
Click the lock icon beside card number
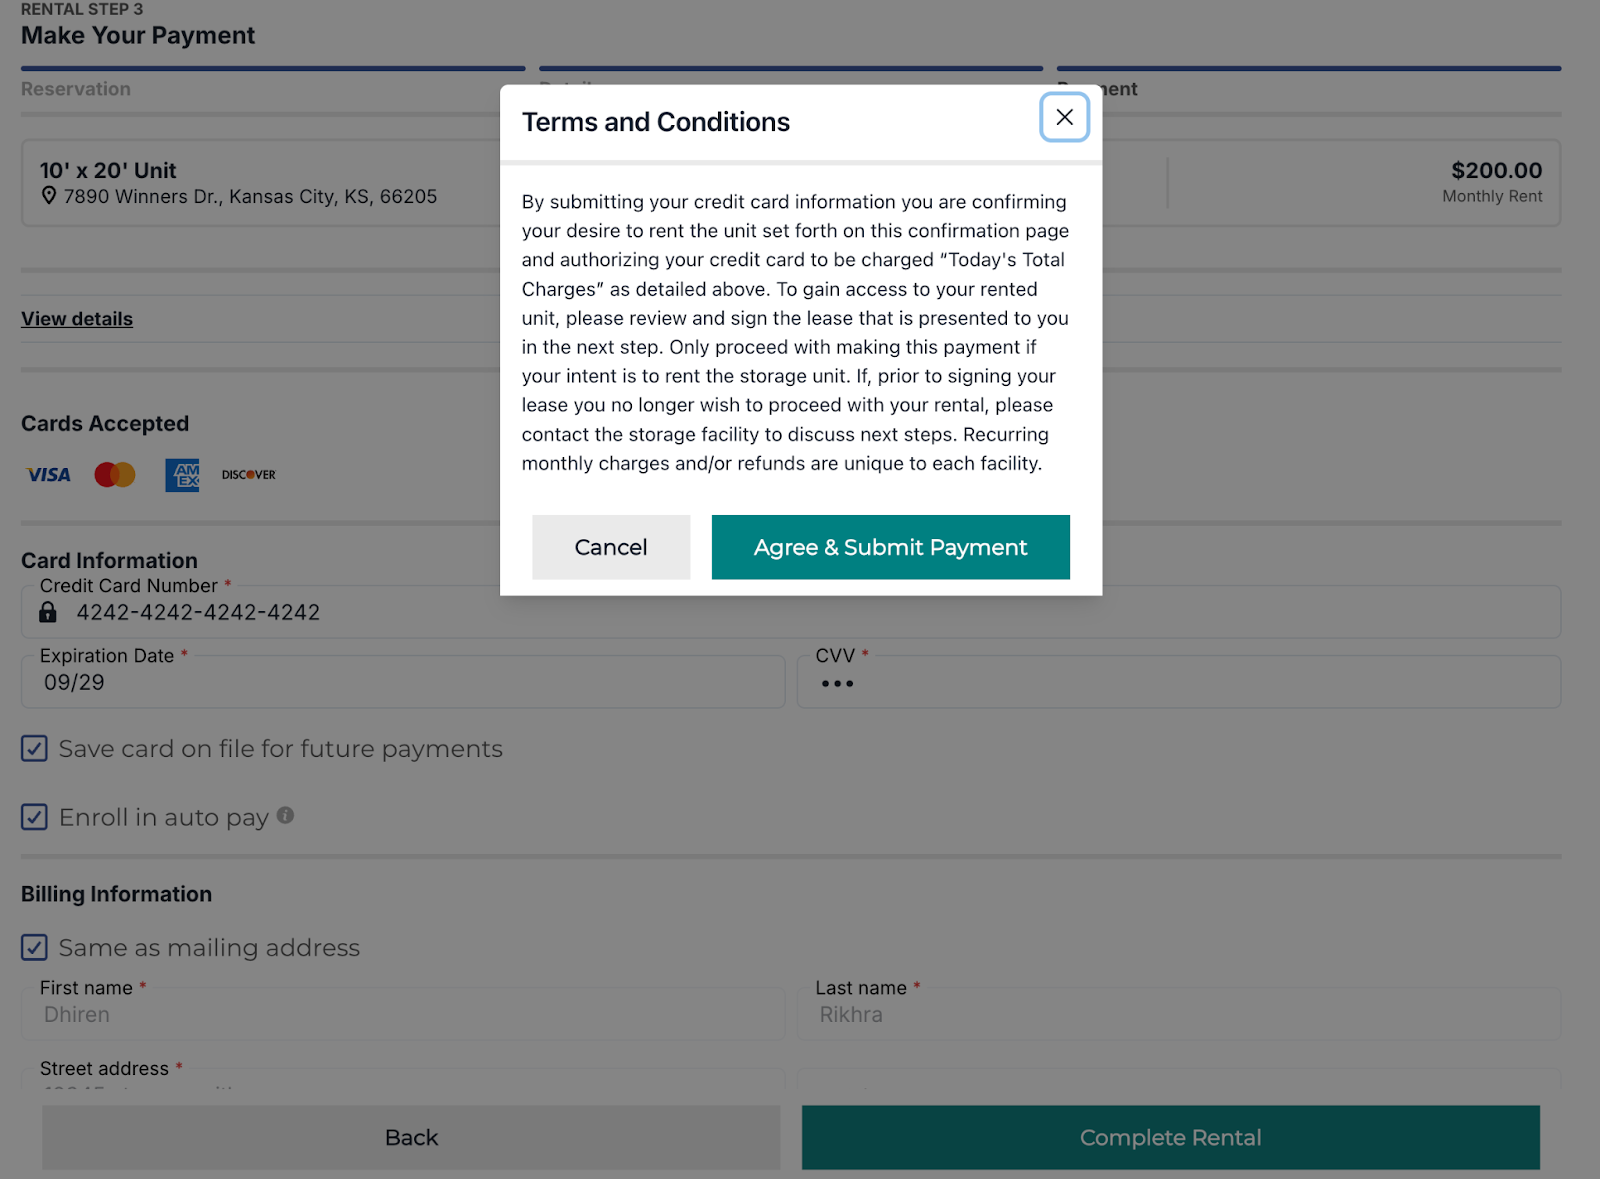pos(48,612)
